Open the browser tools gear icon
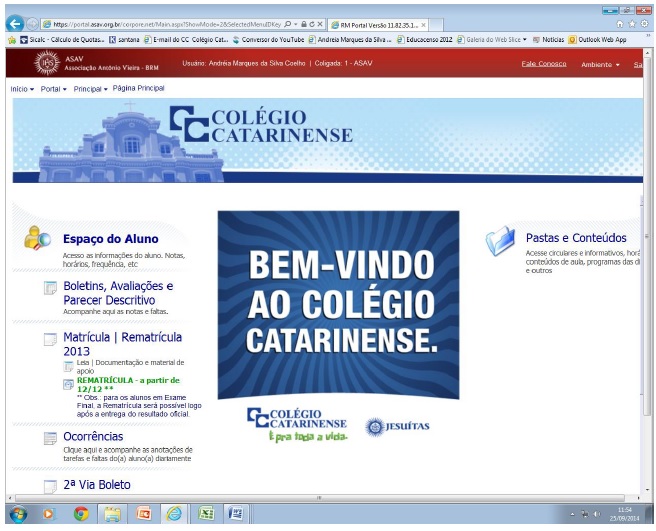656x531 pixels. [645, 24]
